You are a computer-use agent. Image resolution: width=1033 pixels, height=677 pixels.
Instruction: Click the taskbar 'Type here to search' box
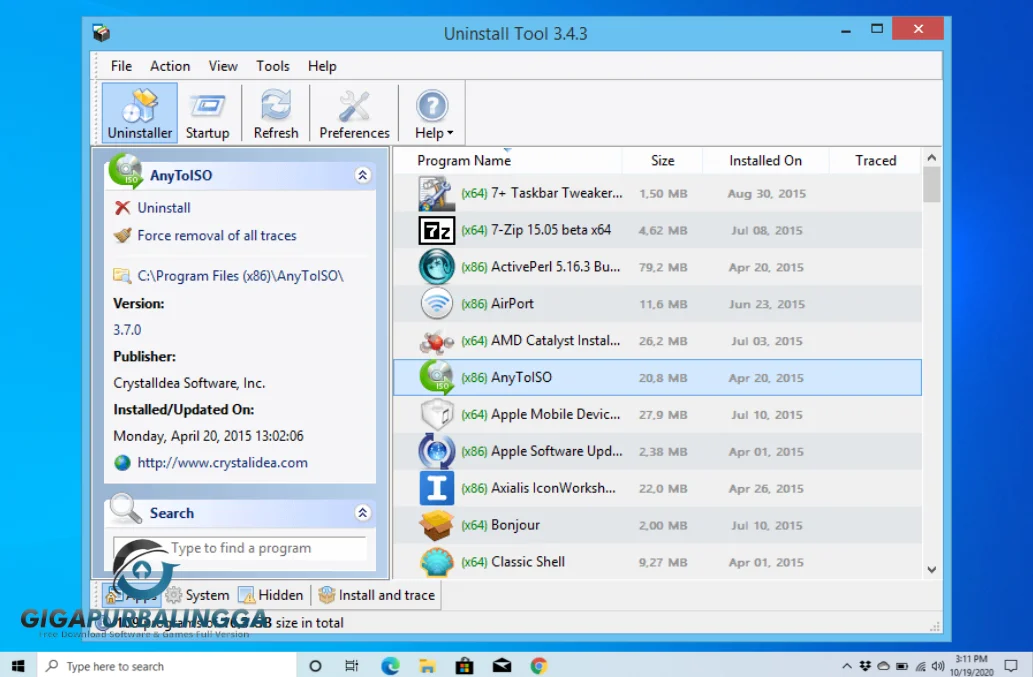(167, 666)
